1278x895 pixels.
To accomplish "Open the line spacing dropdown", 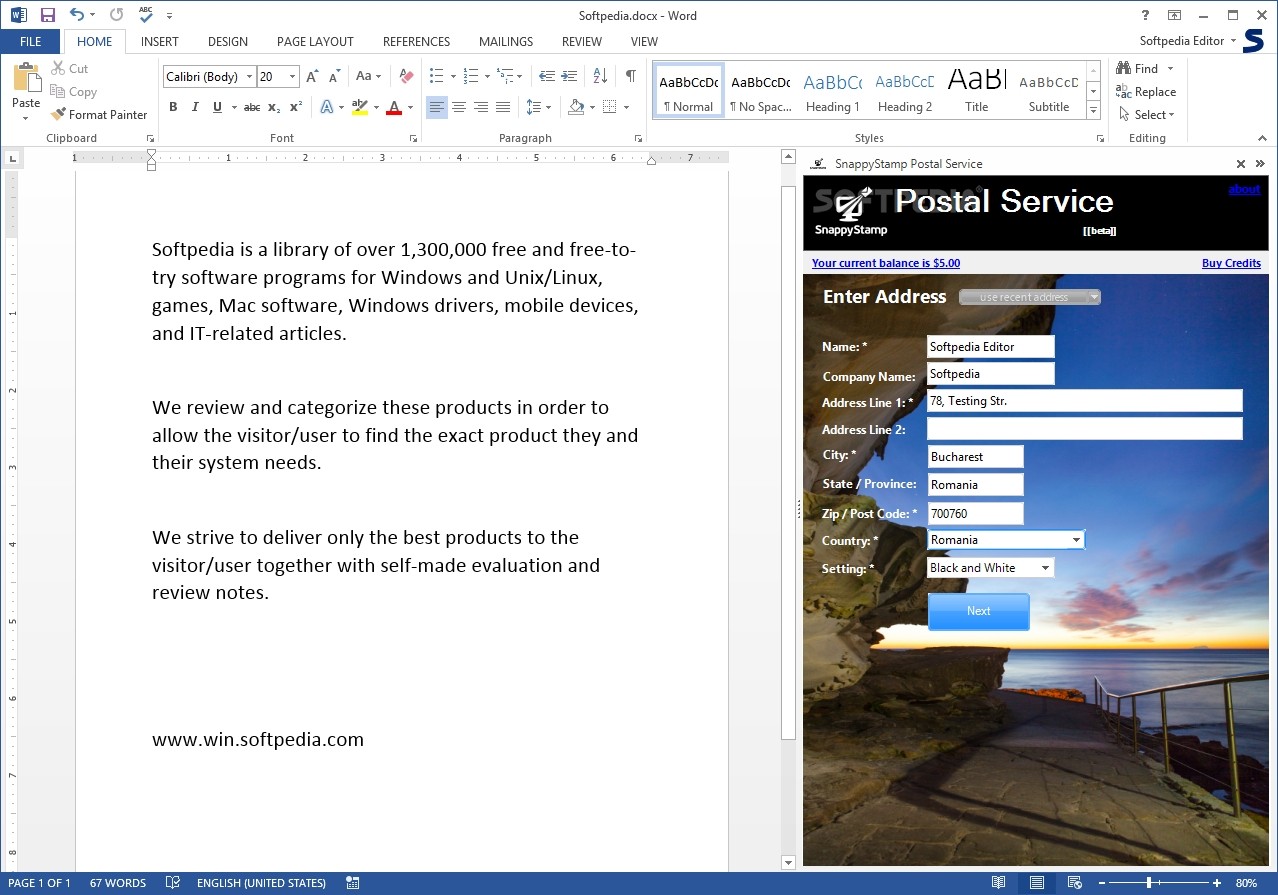I will click(539, 107).
